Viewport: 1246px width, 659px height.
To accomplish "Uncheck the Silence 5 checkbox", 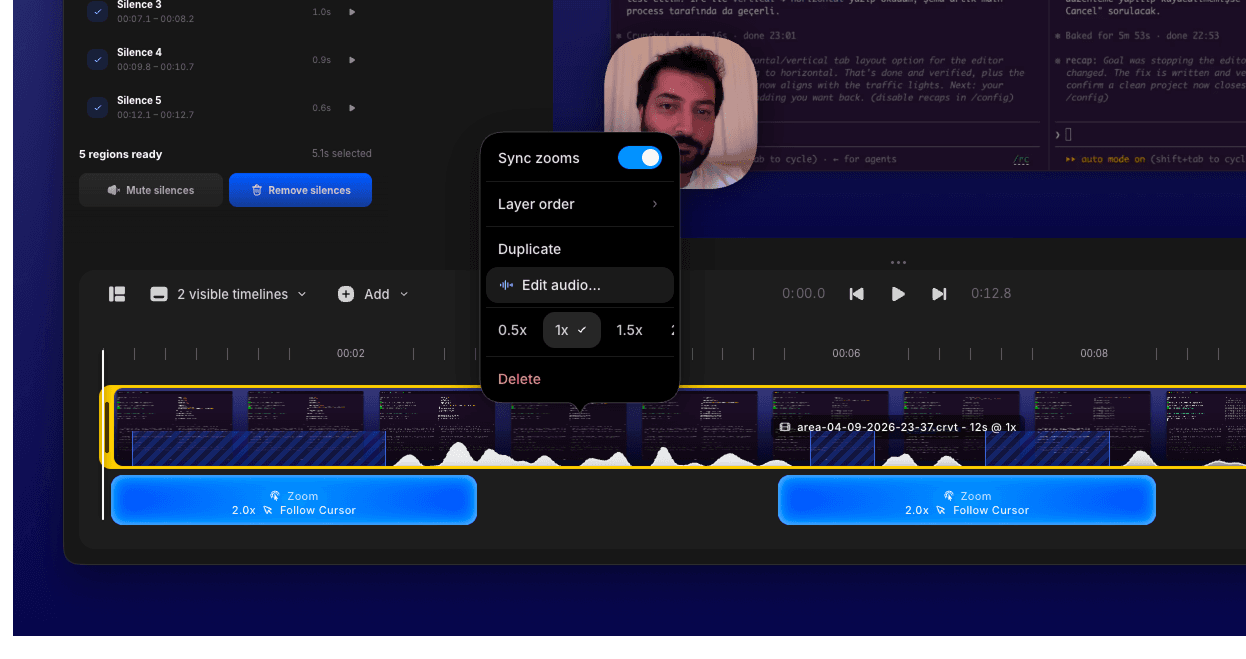I will coord(97,107).
